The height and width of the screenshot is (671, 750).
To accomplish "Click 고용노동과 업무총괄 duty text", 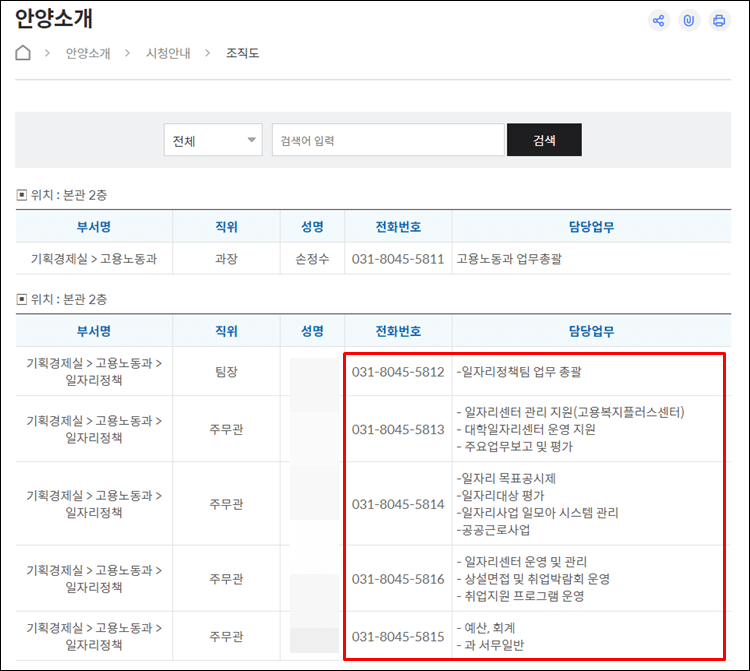I will coord(509,259).
